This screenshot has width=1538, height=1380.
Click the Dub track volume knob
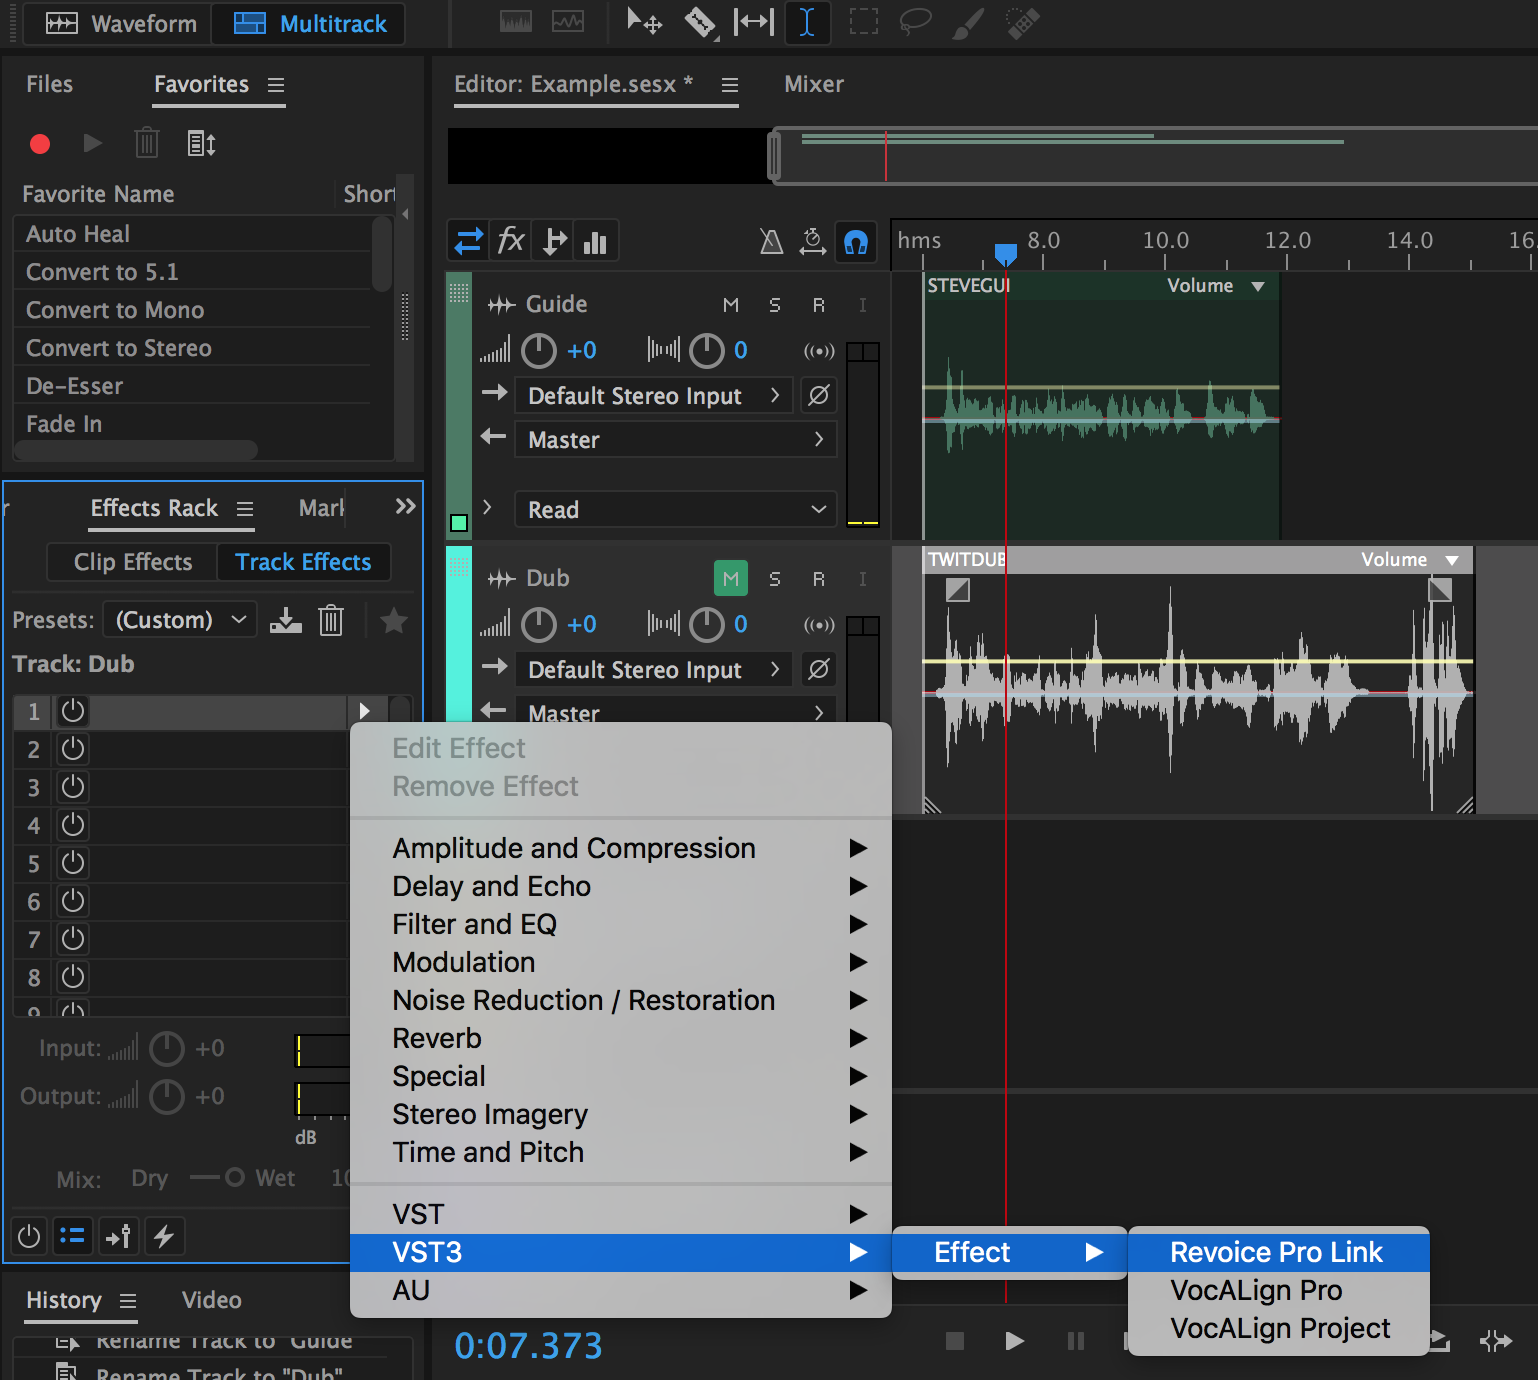pyautogui.click(x=538, y=624)
